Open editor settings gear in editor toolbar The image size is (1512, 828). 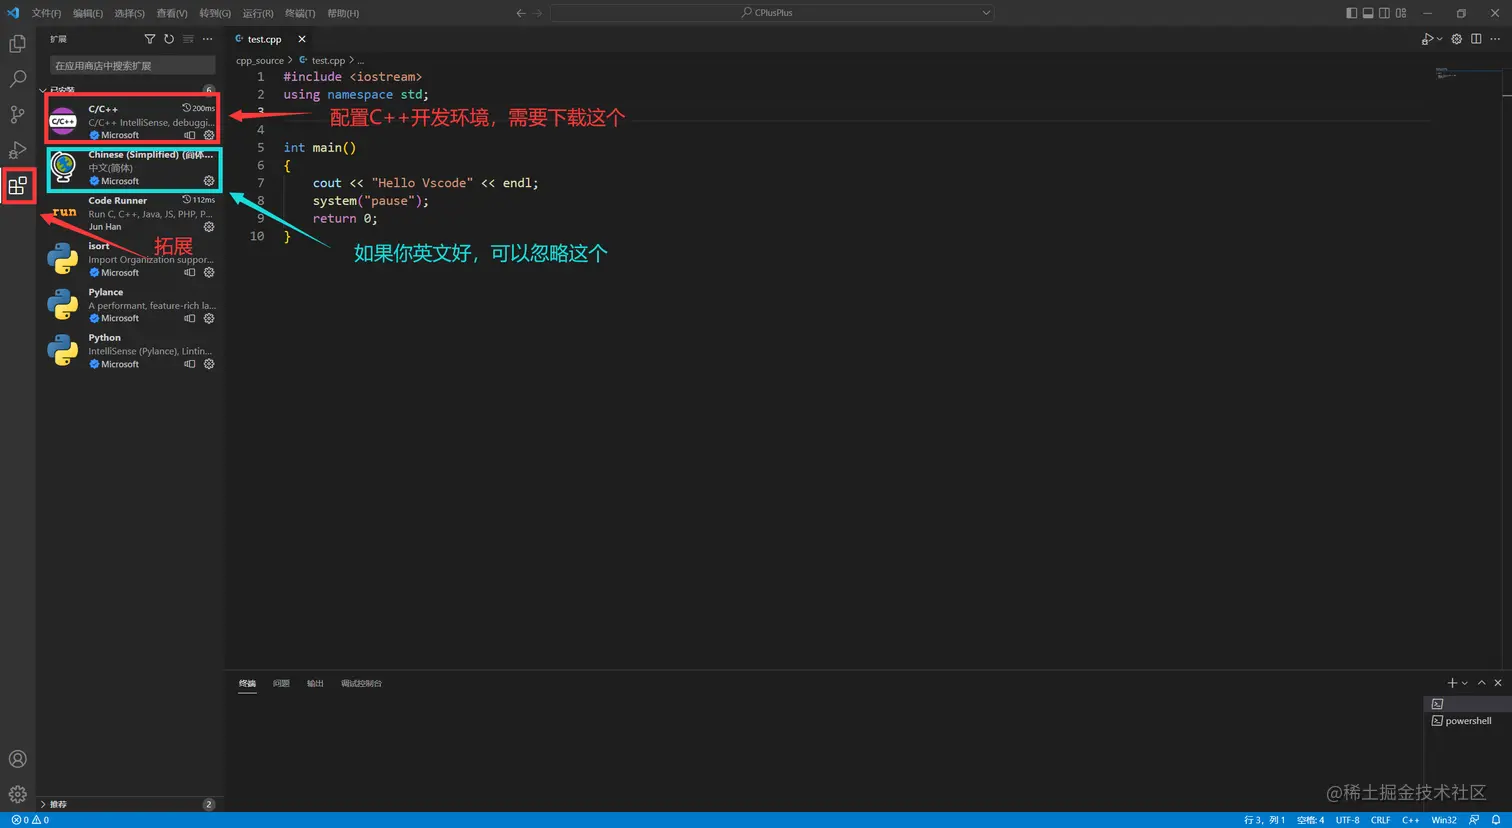[x=1456, y=39]
